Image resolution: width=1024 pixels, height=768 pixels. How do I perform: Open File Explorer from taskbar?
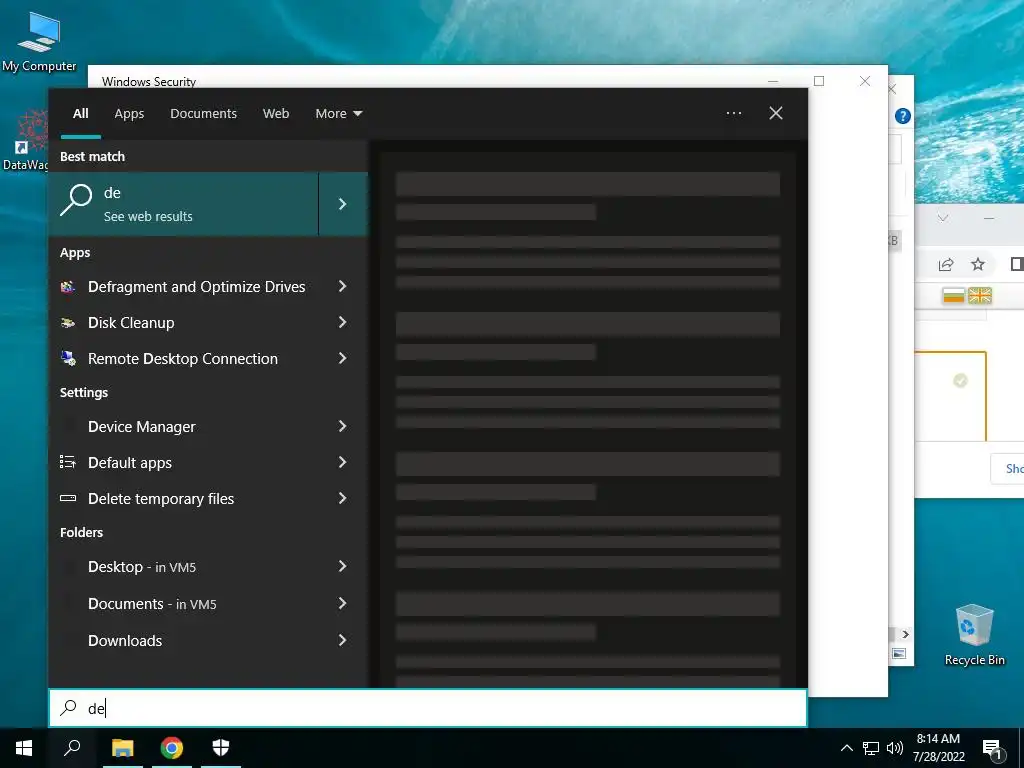pos(122,748)
